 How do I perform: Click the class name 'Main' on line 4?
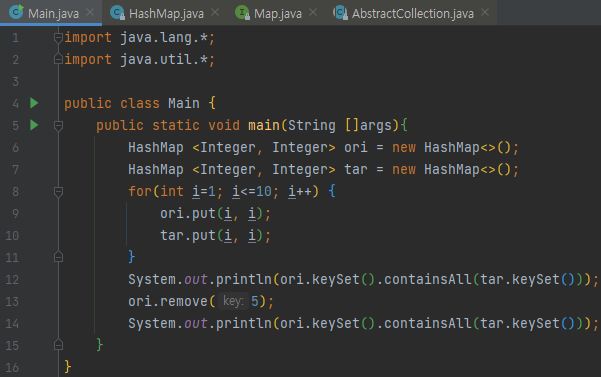click(184, 103)
